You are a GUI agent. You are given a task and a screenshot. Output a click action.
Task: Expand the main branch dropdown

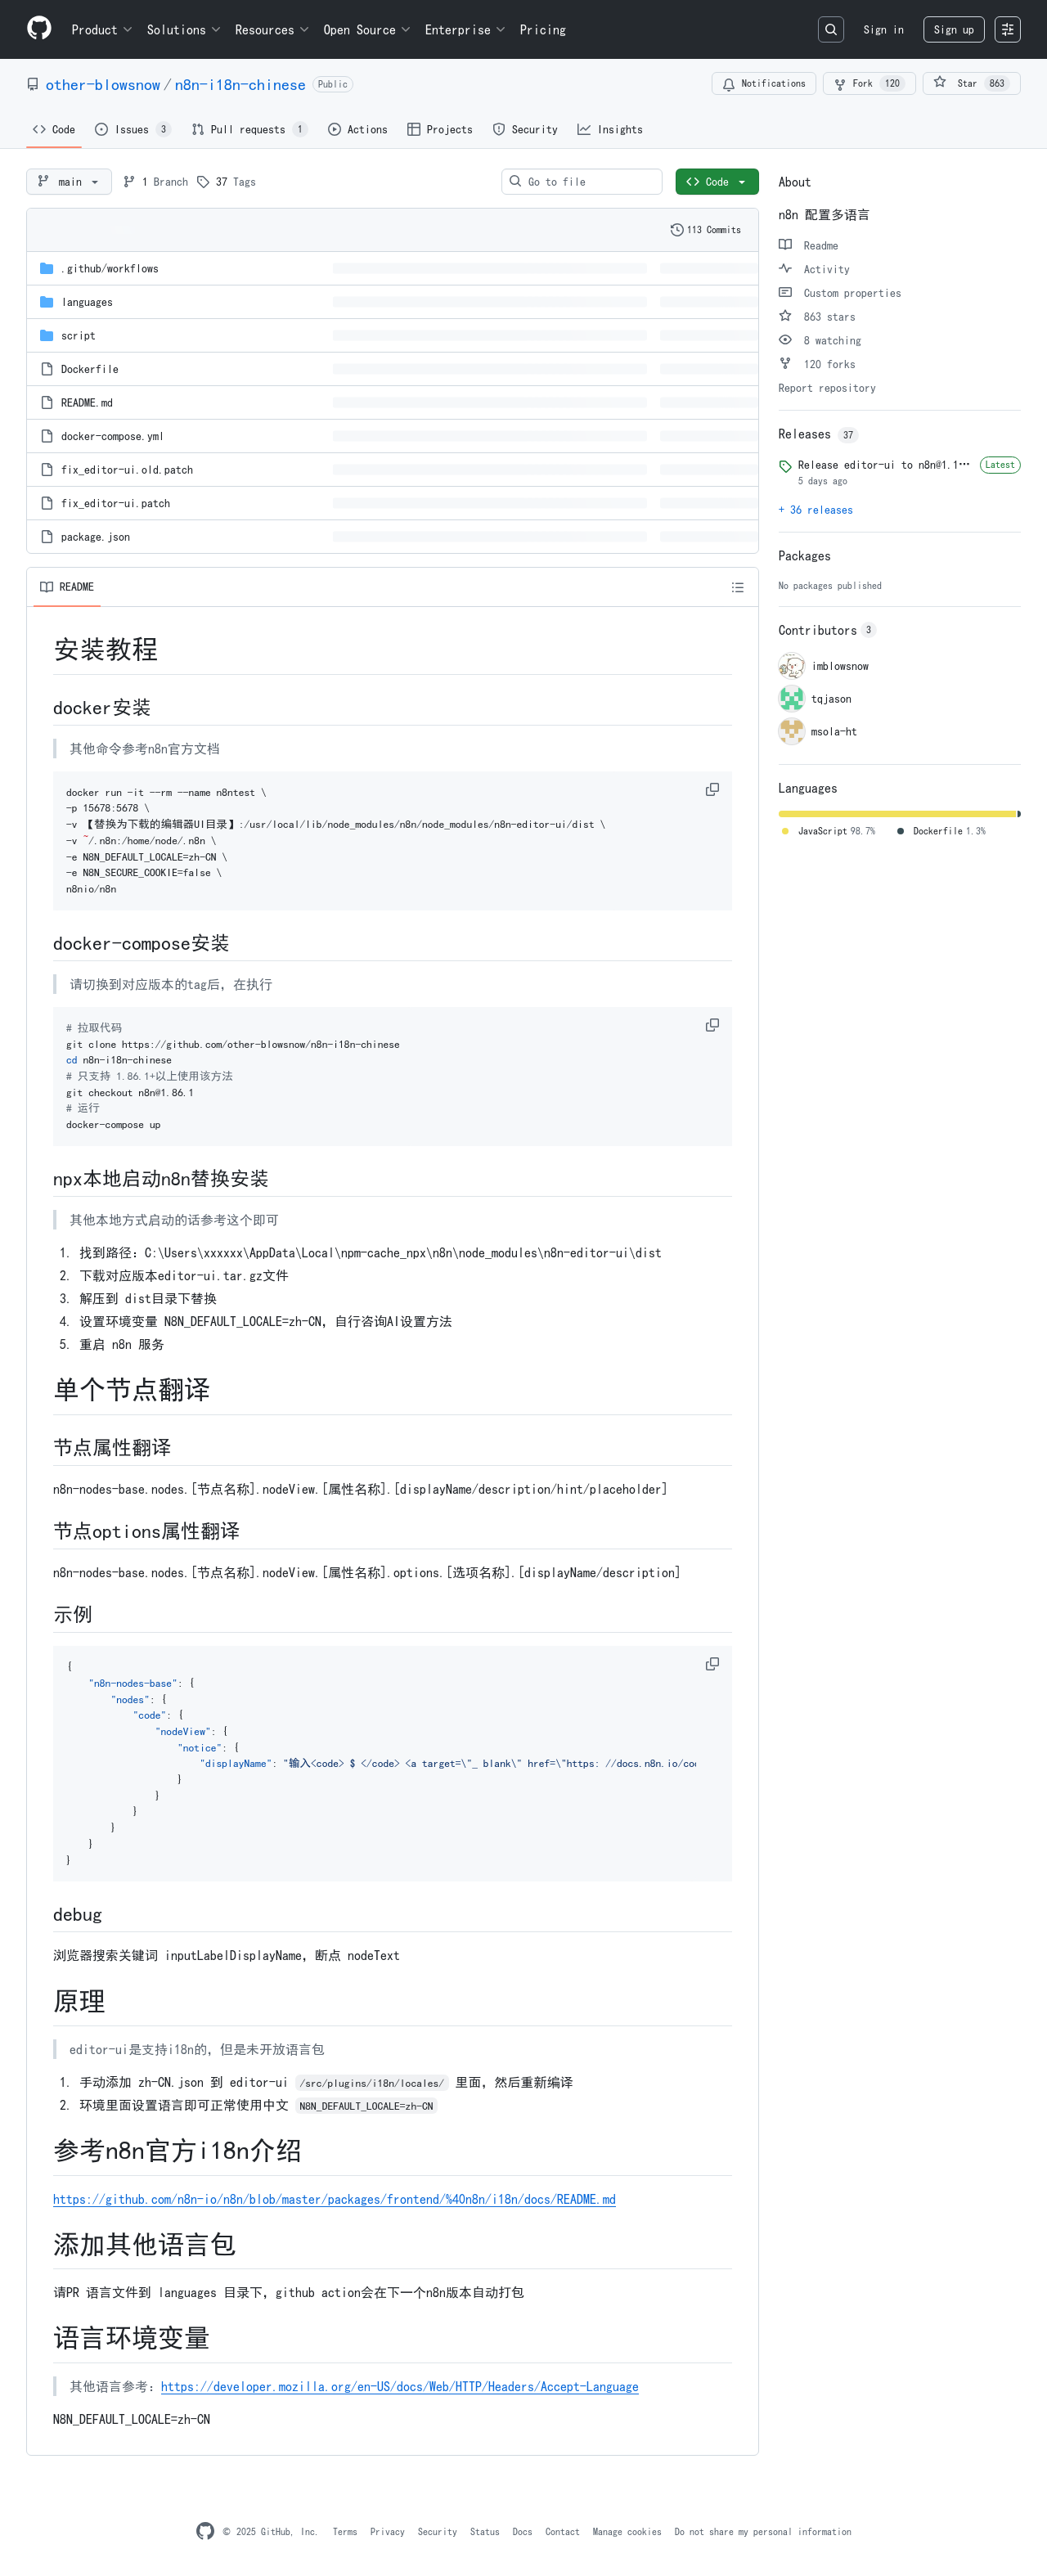(x=69, y=182)
